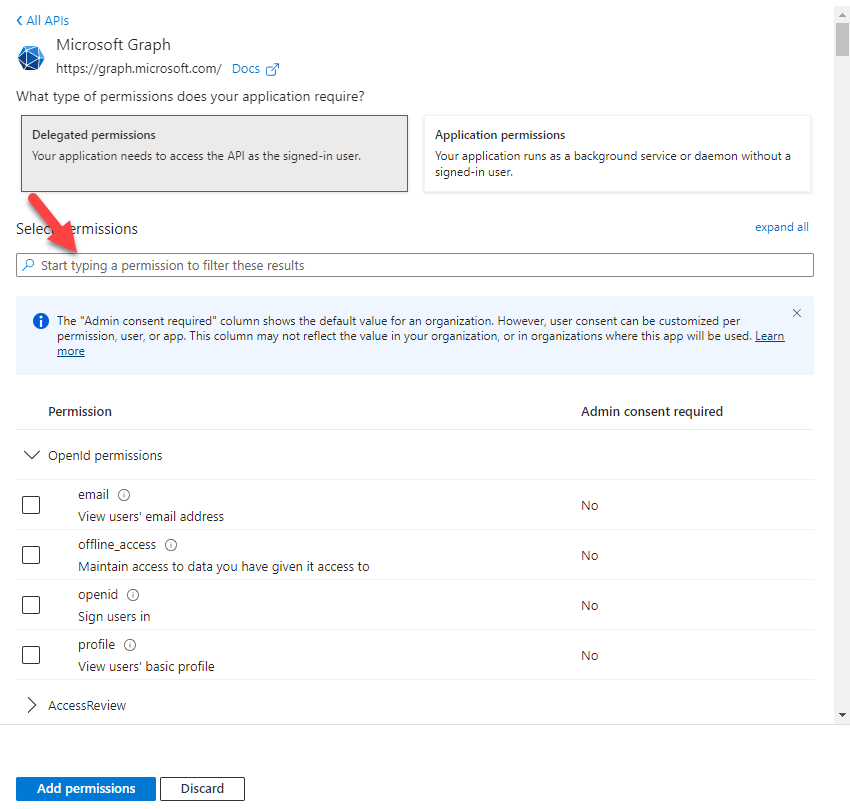850x809 pixels.
Task: Check the email permission checkbox
Action: point(31,505)
